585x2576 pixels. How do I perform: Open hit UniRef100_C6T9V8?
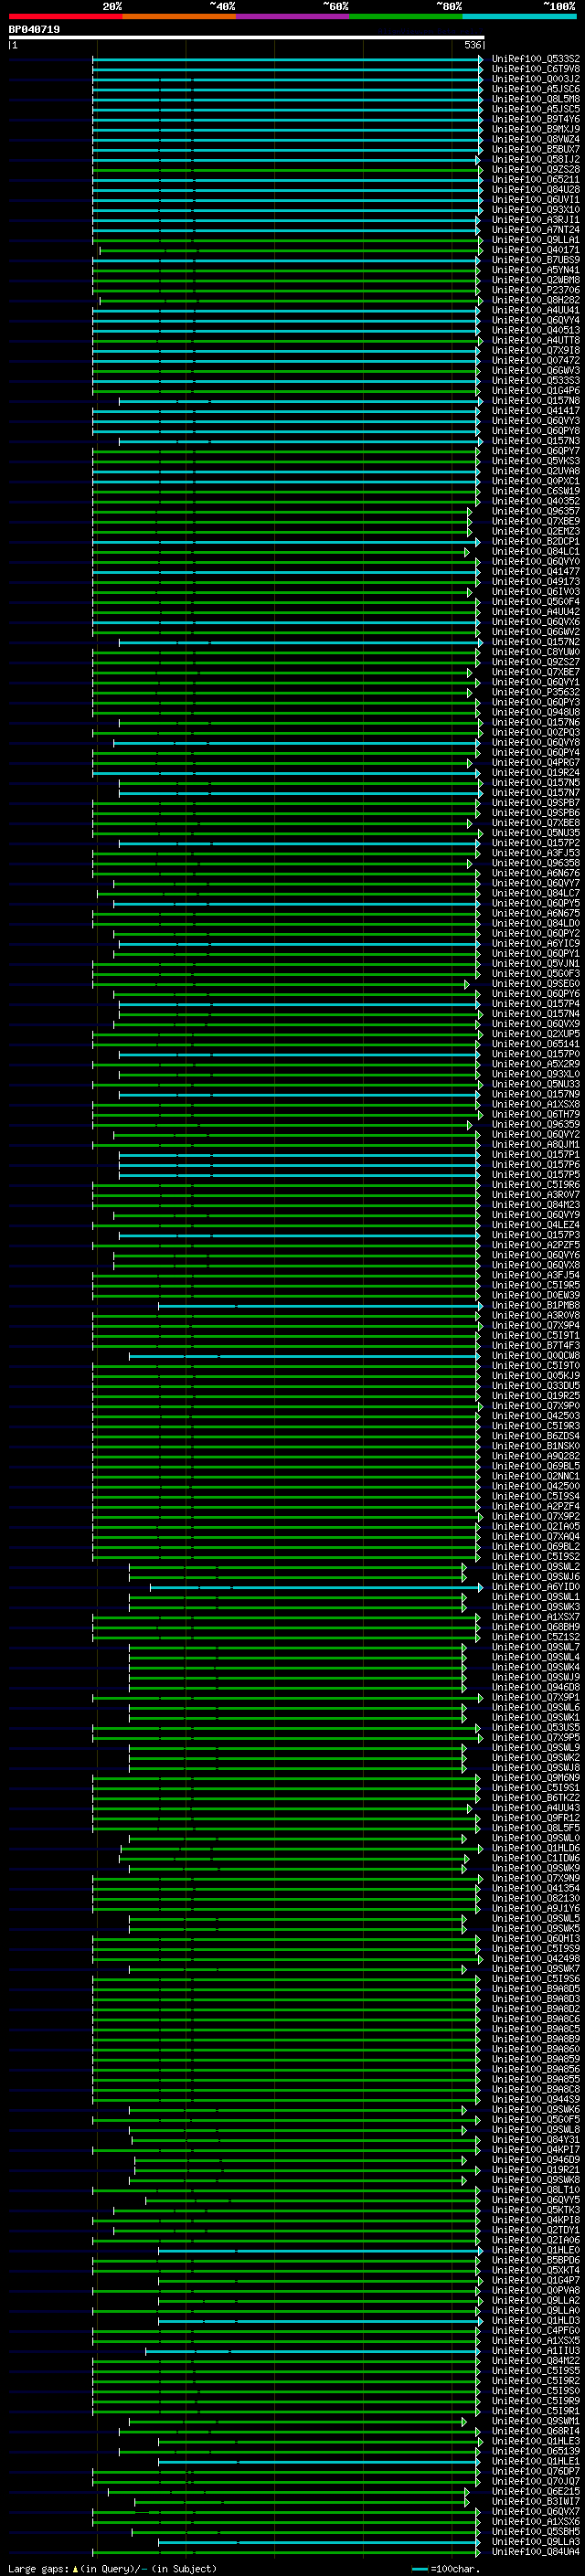pyautogui.click(x=536, y=69)
